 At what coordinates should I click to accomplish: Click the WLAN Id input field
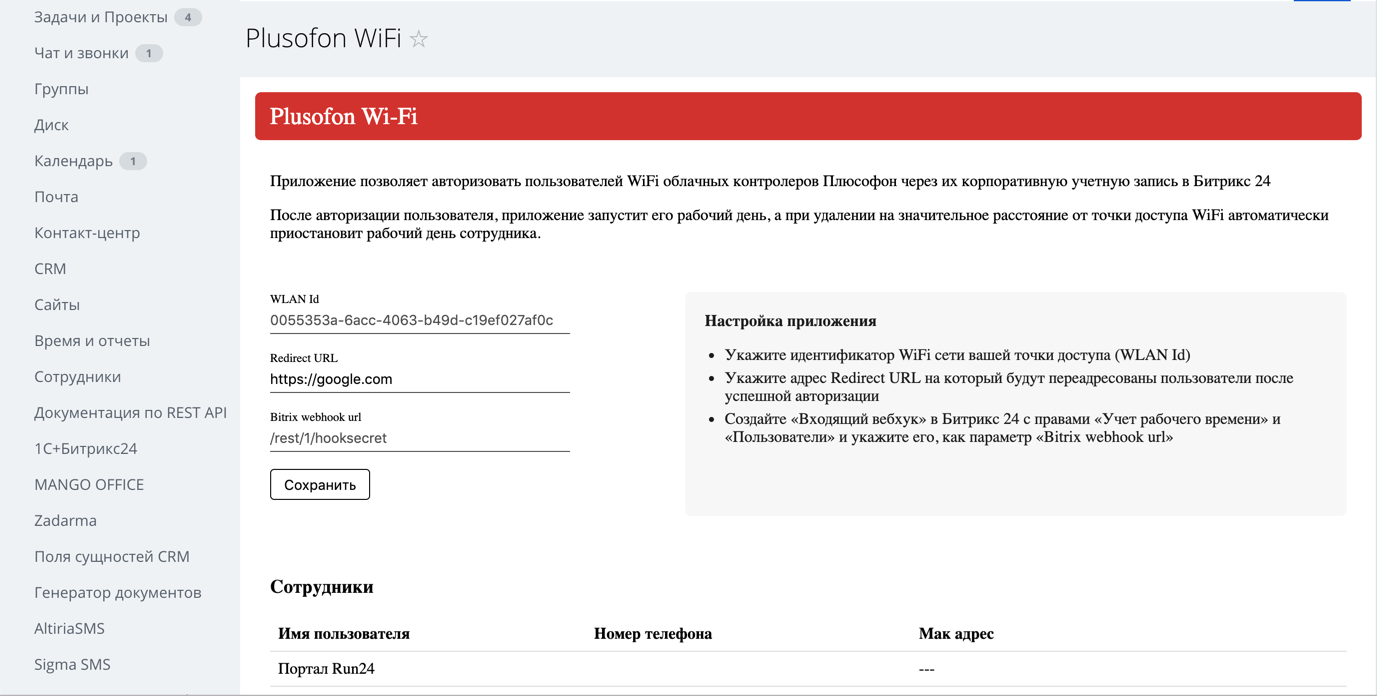point(419,321)
